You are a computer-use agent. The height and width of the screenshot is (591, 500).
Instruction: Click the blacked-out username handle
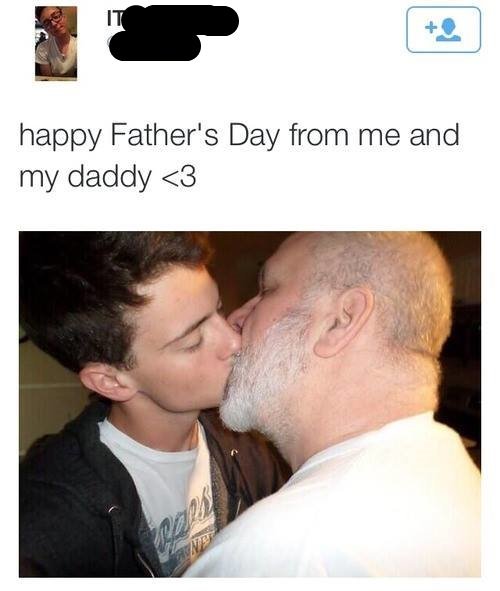(x=155, y=46)
